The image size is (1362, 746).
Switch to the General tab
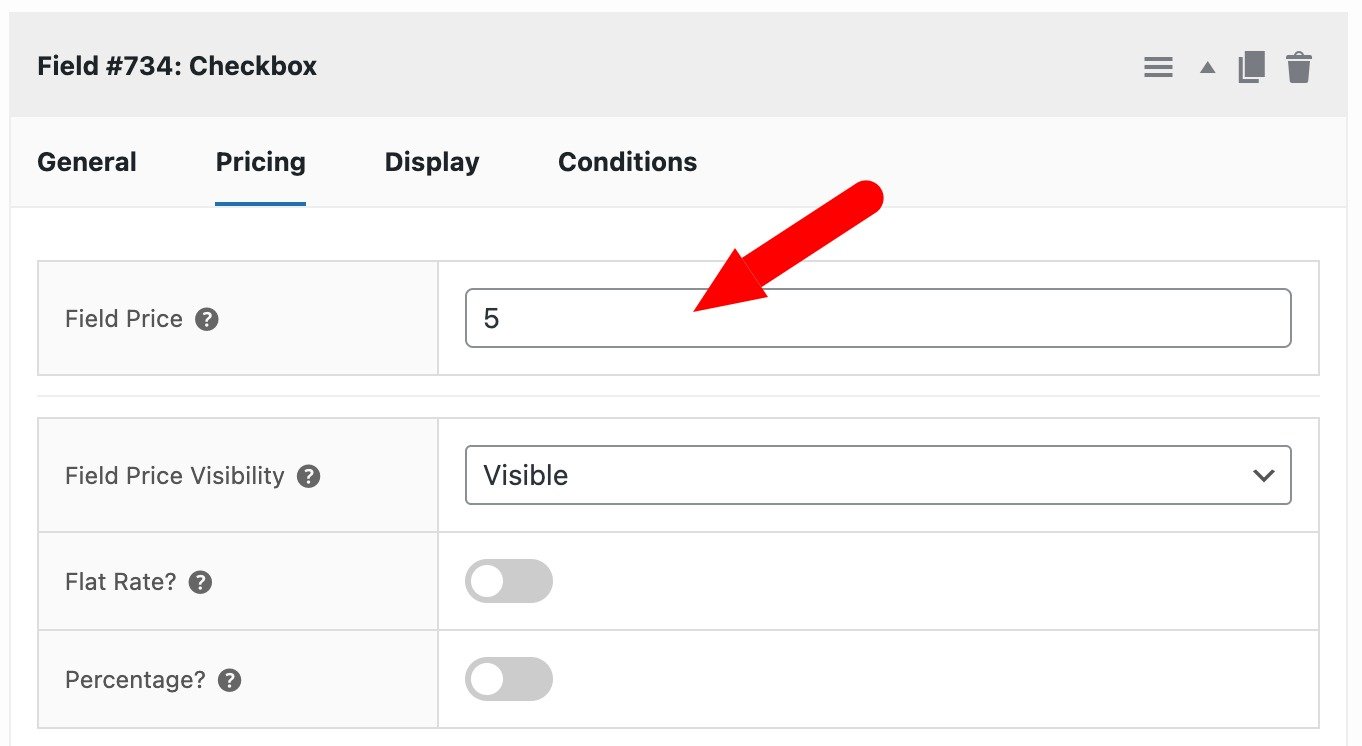coord(86,161)
